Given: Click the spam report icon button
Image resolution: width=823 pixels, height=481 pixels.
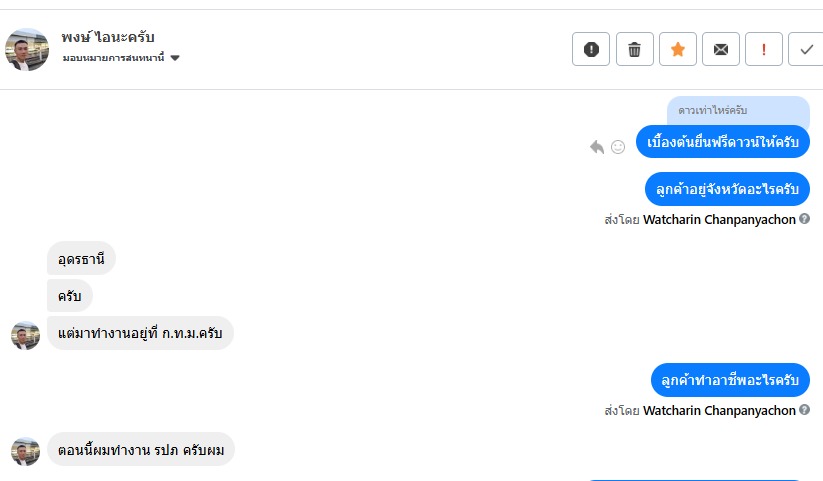Looking at the screenshot, I should click(591, 49).
